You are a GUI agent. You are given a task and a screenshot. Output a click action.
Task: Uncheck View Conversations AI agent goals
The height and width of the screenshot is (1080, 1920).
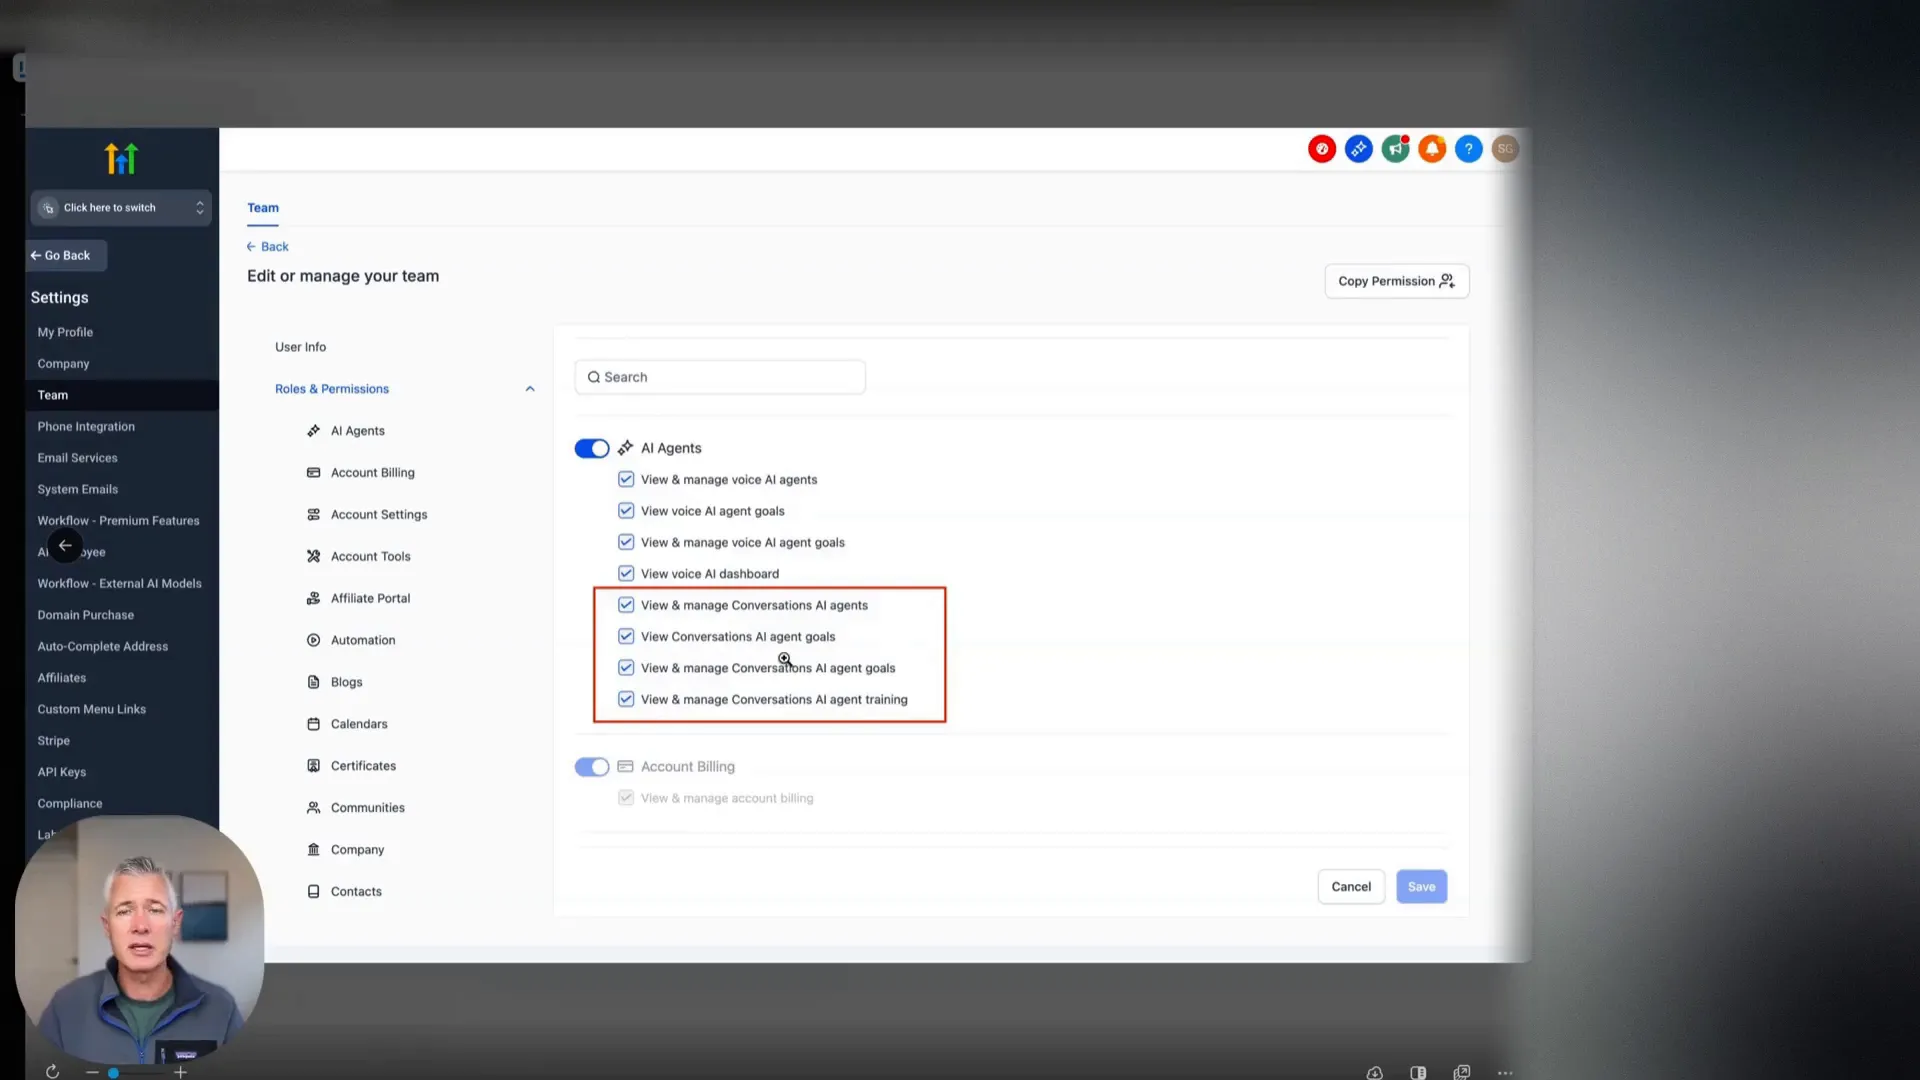[x=625, y=636]
